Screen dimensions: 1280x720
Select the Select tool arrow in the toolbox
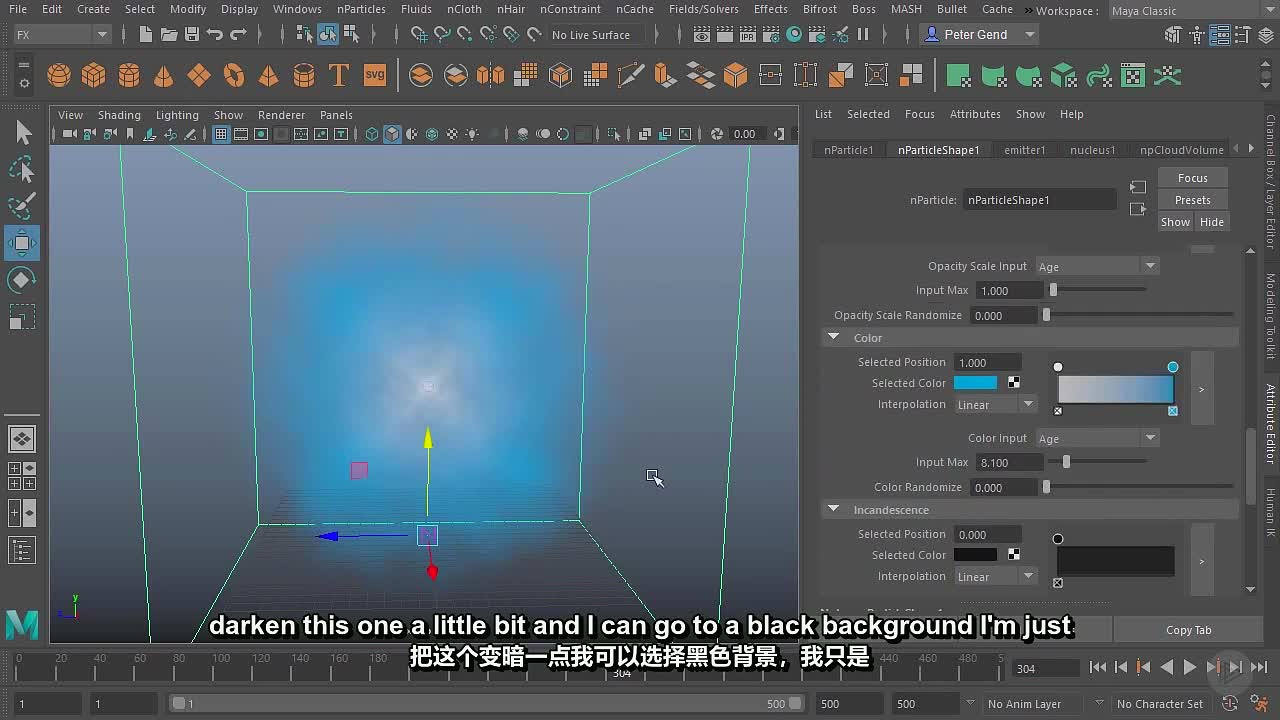22,132
